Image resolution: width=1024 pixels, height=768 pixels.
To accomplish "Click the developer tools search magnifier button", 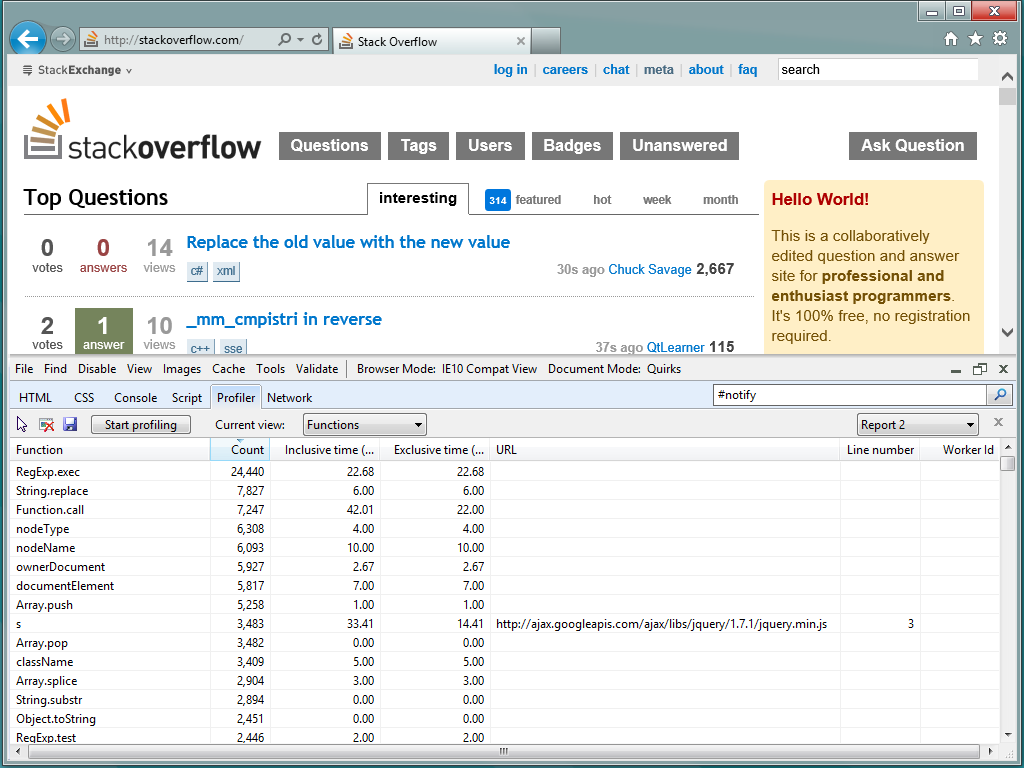I will (1000, 395).
